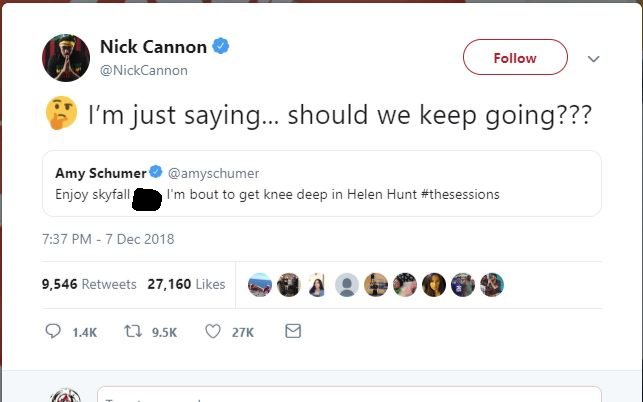Click the envelope direct message icon
Screen dimensions: 643x402
(292, 331)
